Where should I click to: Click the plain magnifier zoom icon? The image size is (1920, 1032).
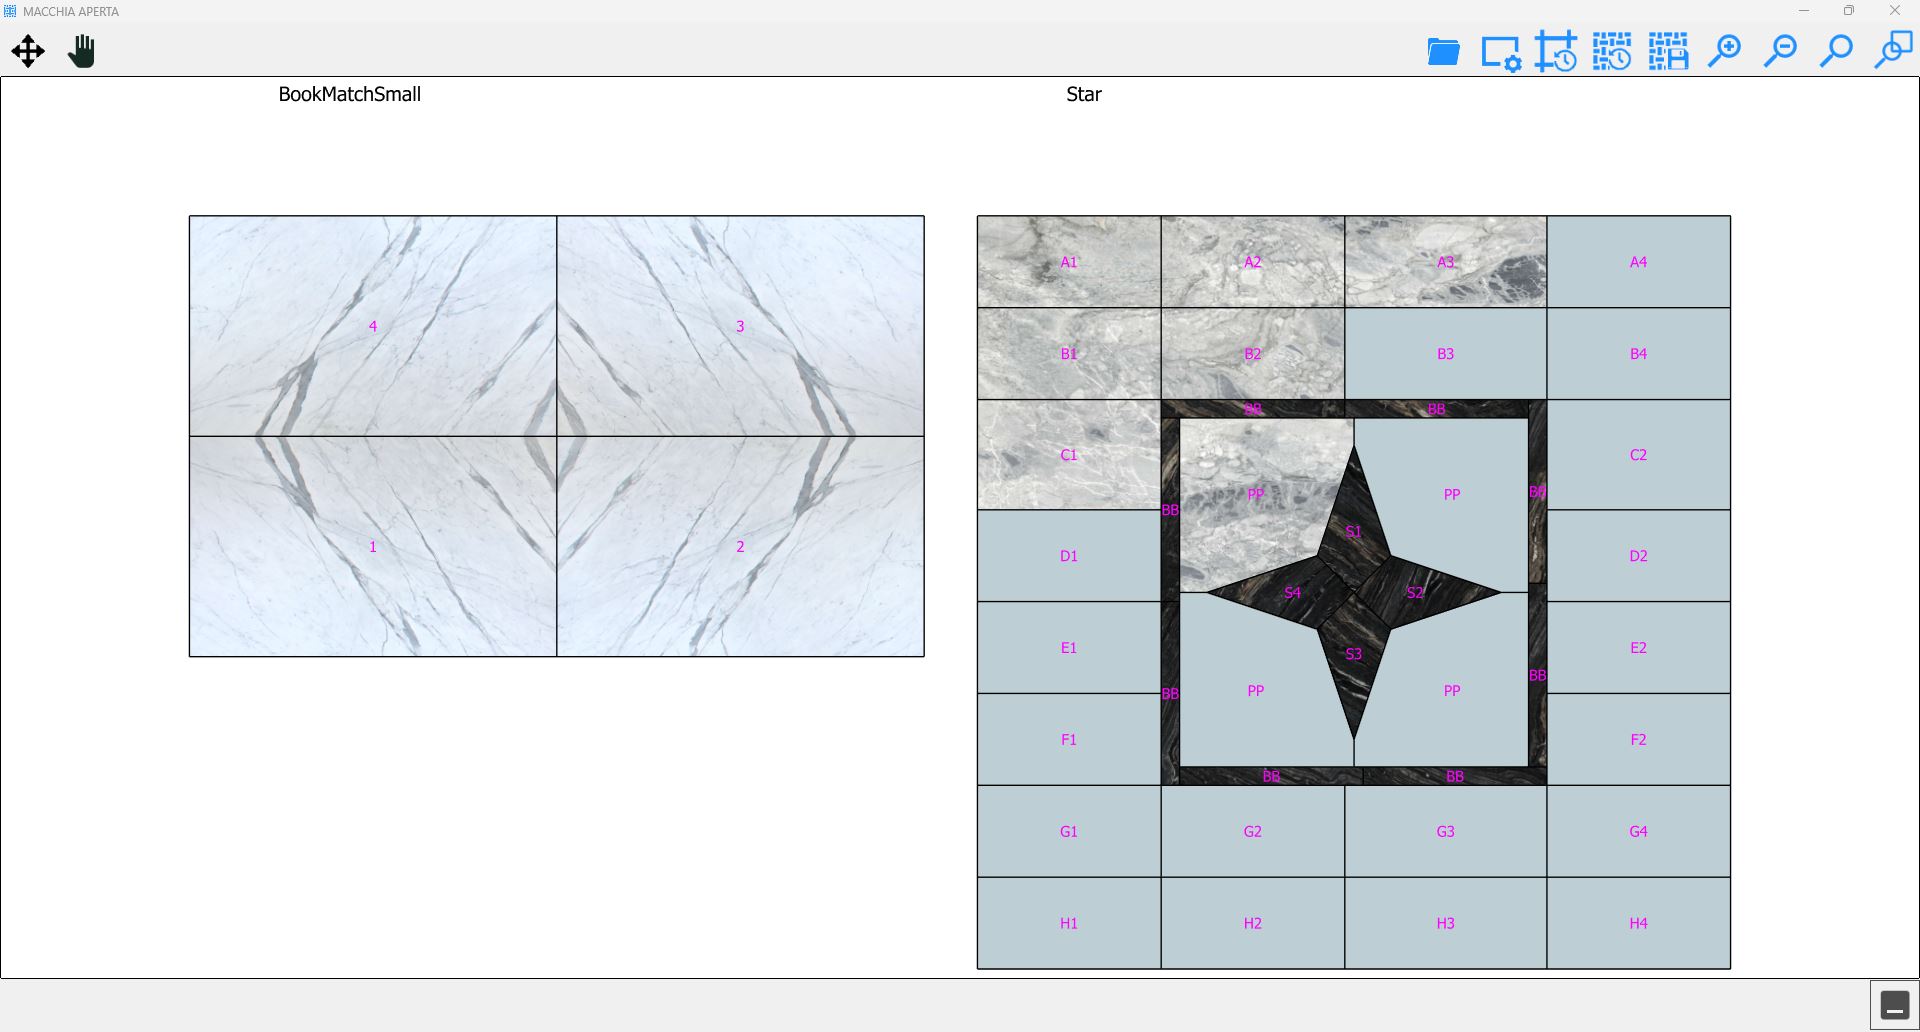(x=1836, y=51)
